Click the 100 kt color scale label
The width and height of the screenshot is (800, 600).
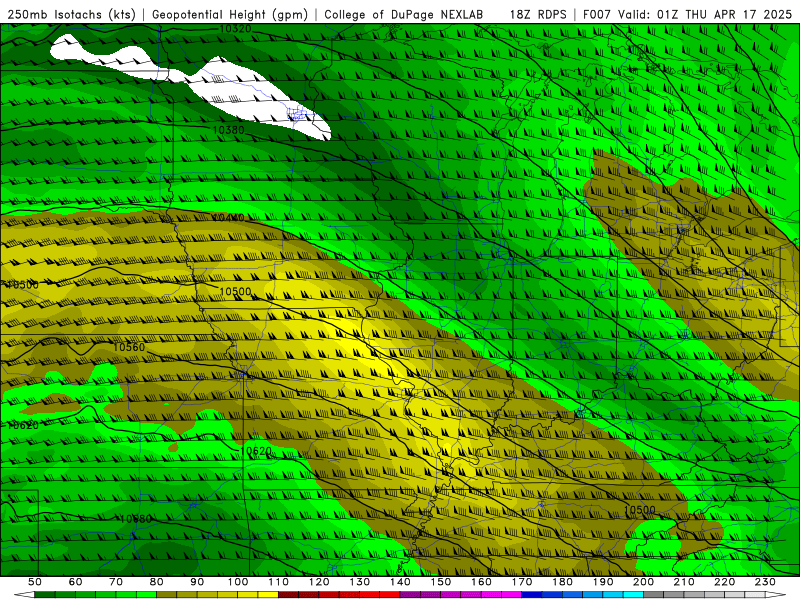tap(238, 582)
